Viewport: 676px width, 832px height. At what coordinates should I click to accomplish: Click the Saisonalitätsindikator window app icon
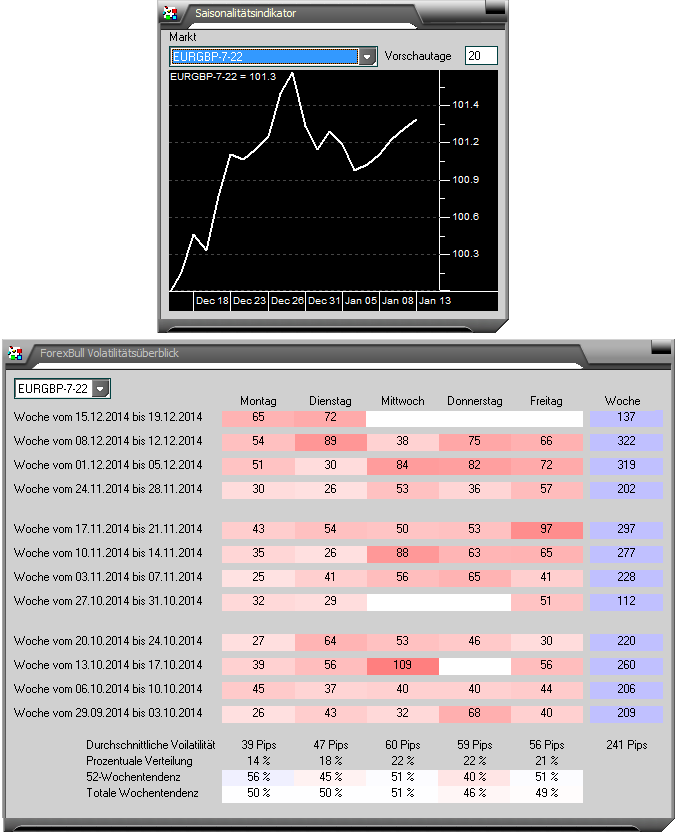point(171,13)
